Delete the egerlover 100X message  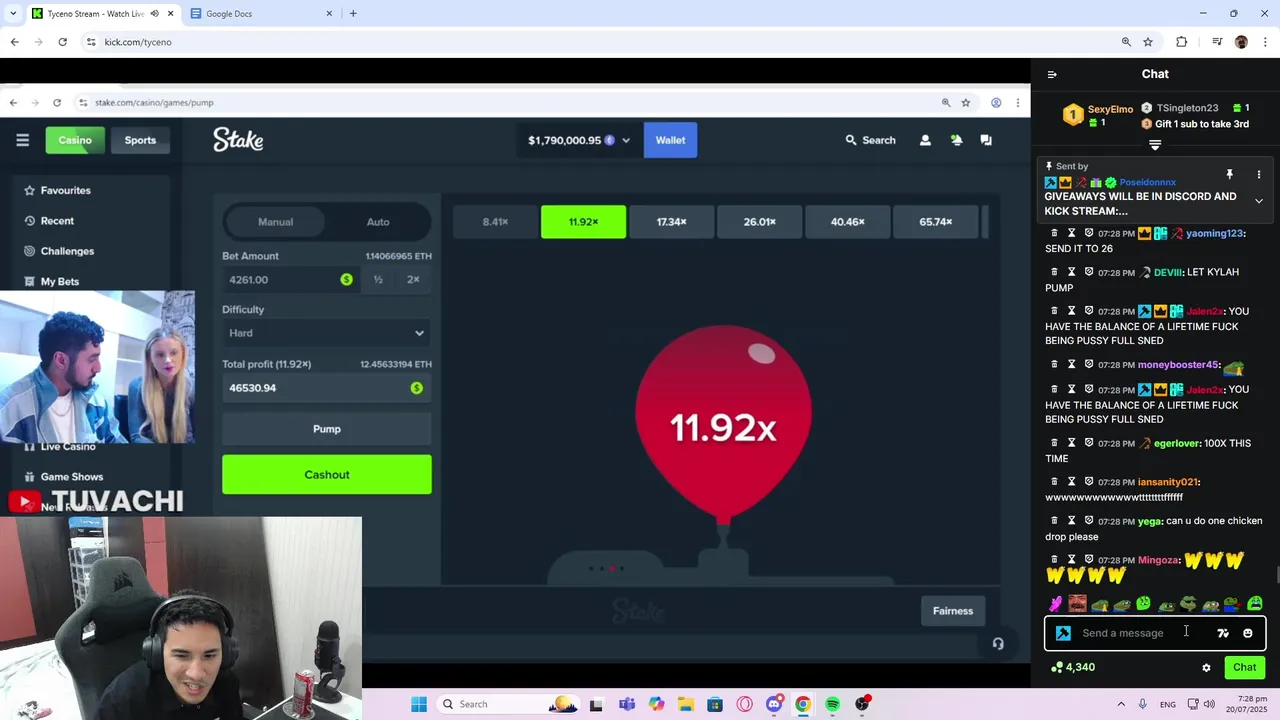[1054, 443]
